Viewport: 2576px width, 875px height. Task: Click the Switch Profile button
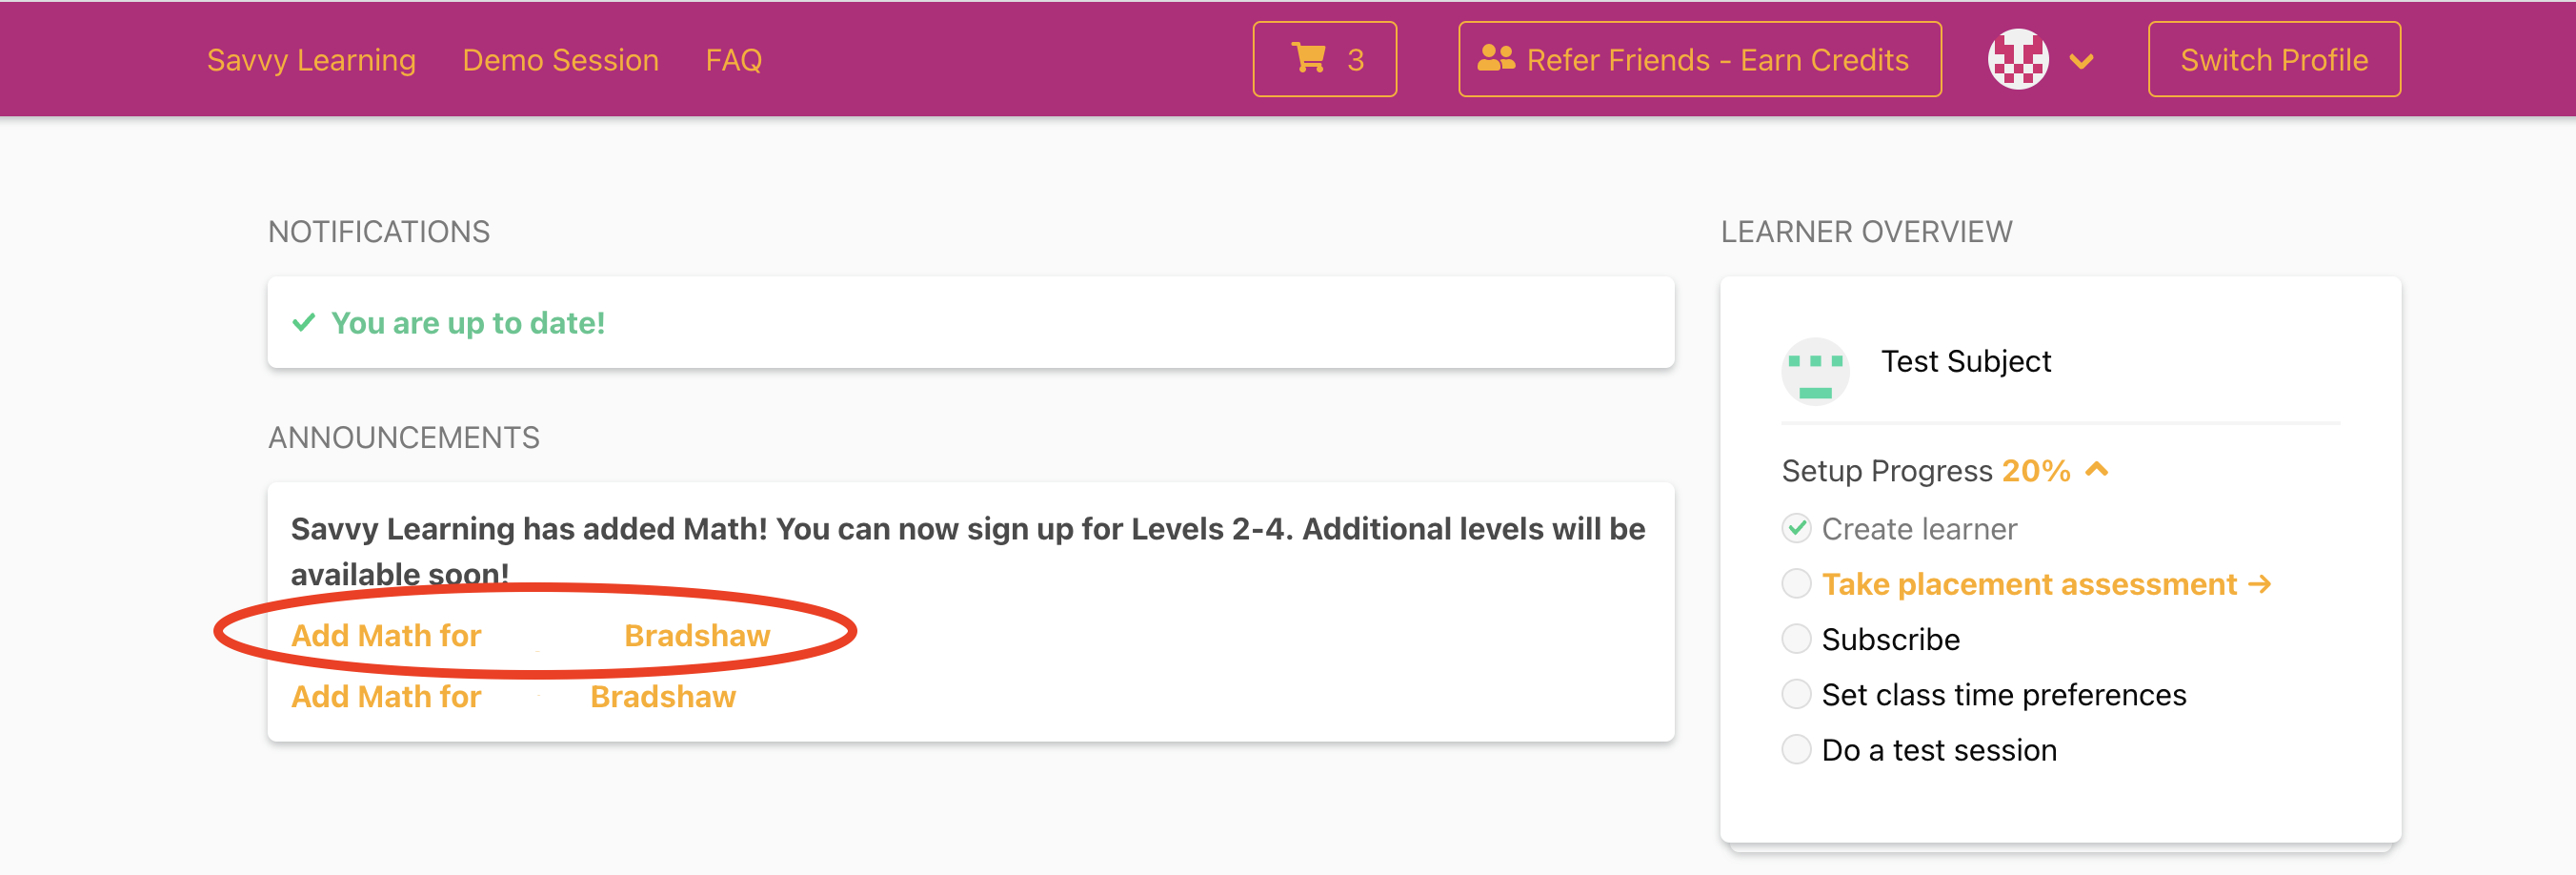(x=2273, y=59)
